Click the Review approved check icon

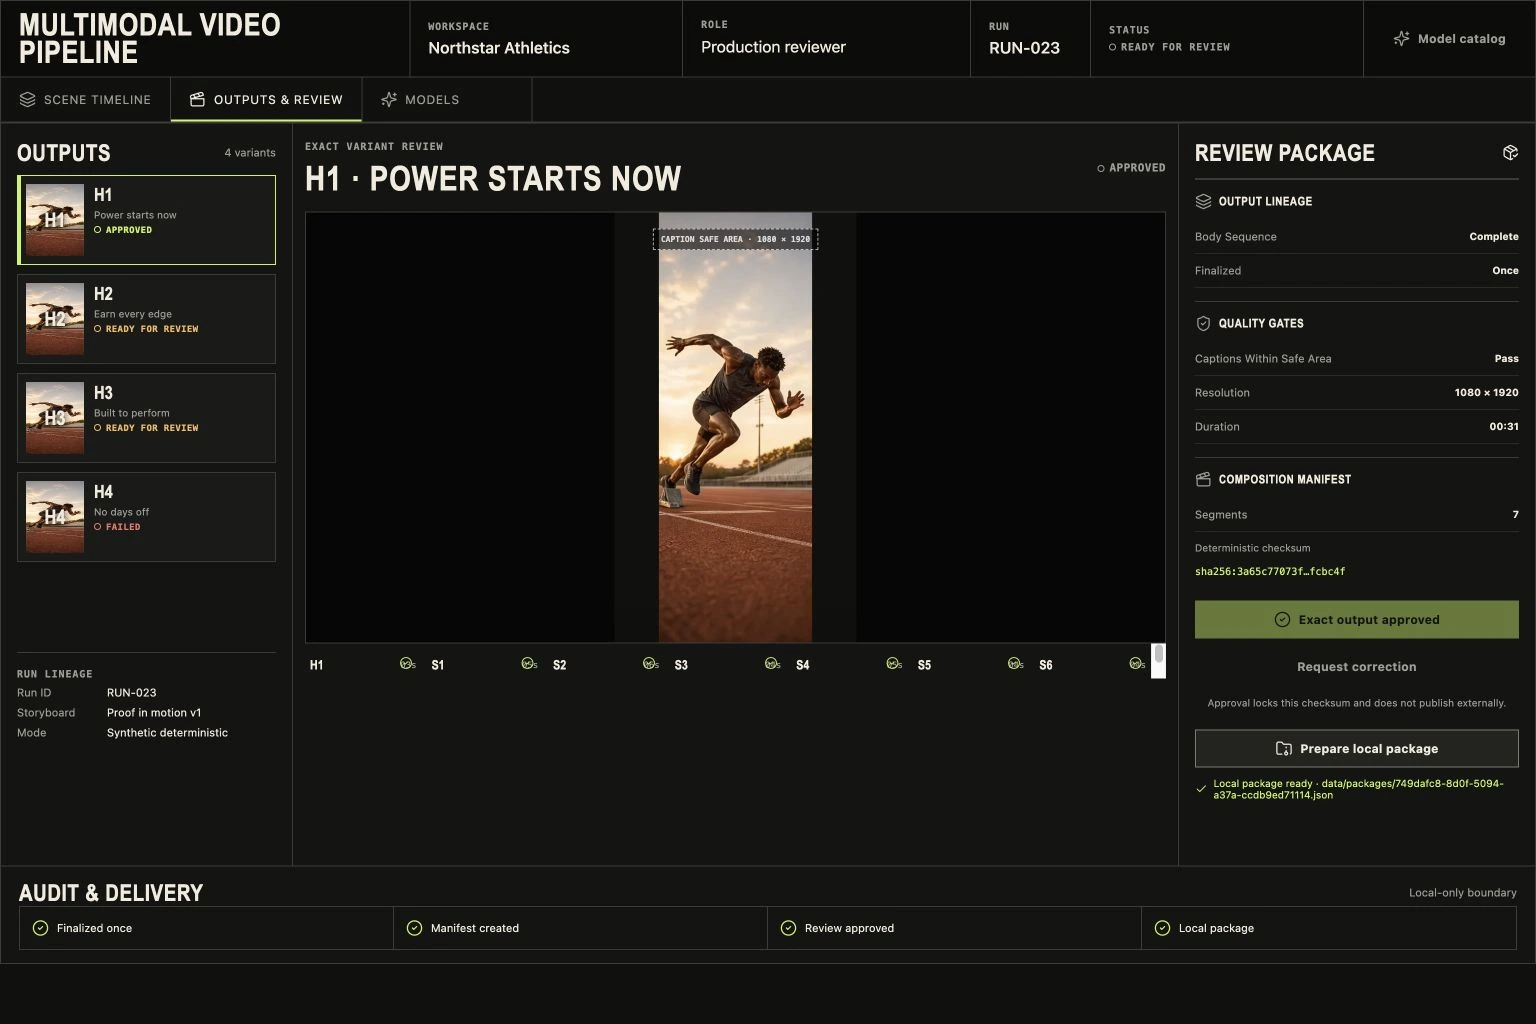(788, 928)
